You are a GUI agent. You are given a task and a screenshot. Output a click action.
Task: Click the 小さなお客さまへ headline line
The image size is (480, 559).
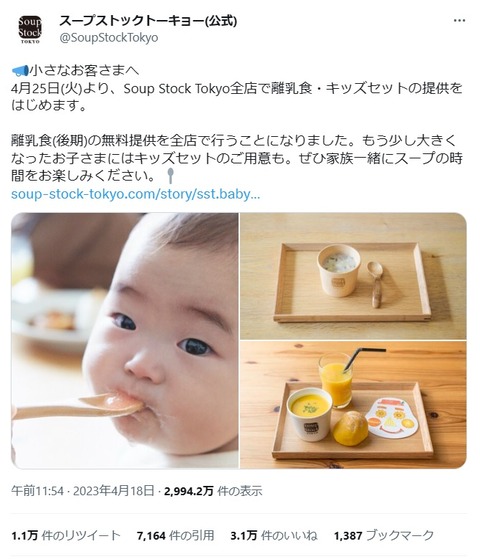(x=84, y=71)
